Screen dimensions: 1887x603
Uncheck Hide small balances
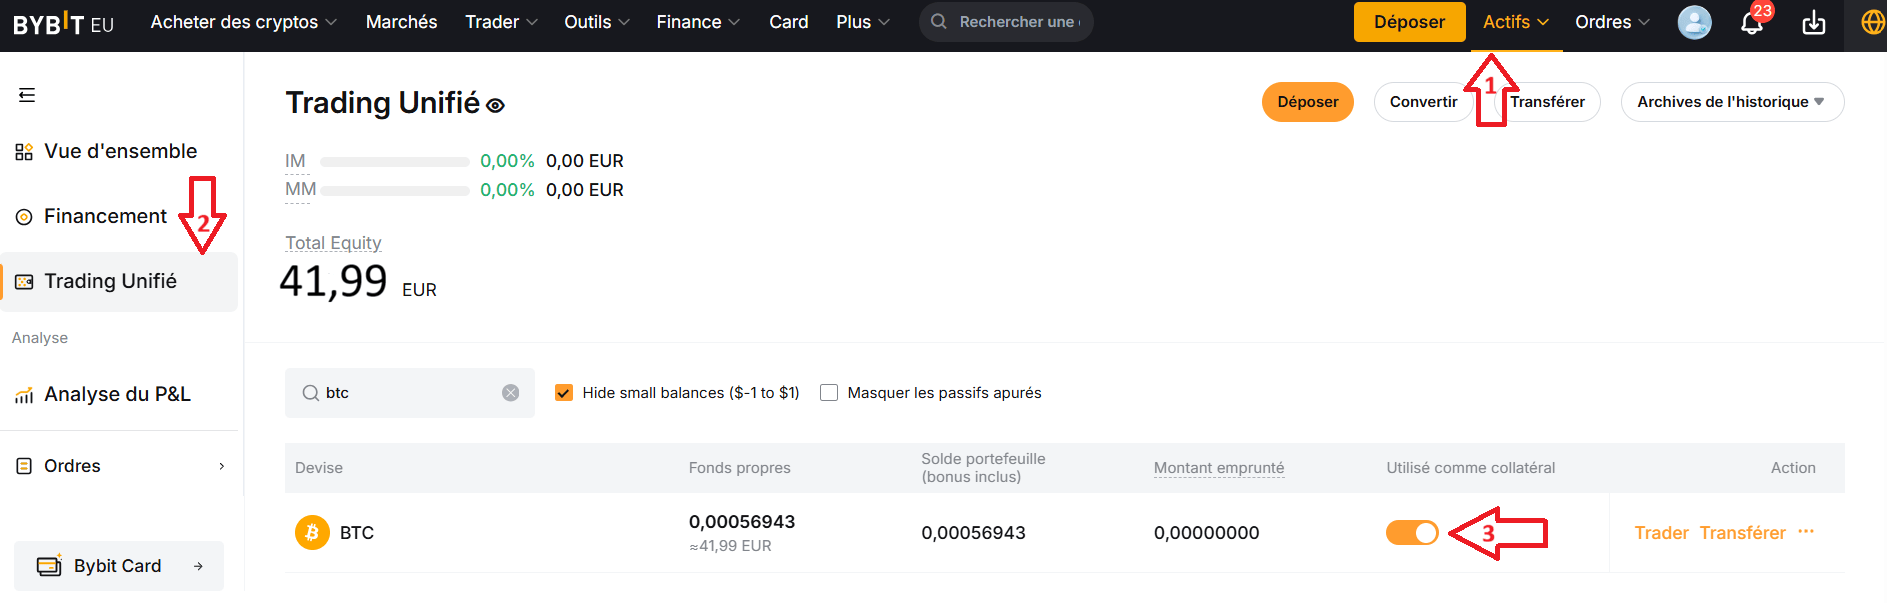pyautogui.click(x=564, y=393)
